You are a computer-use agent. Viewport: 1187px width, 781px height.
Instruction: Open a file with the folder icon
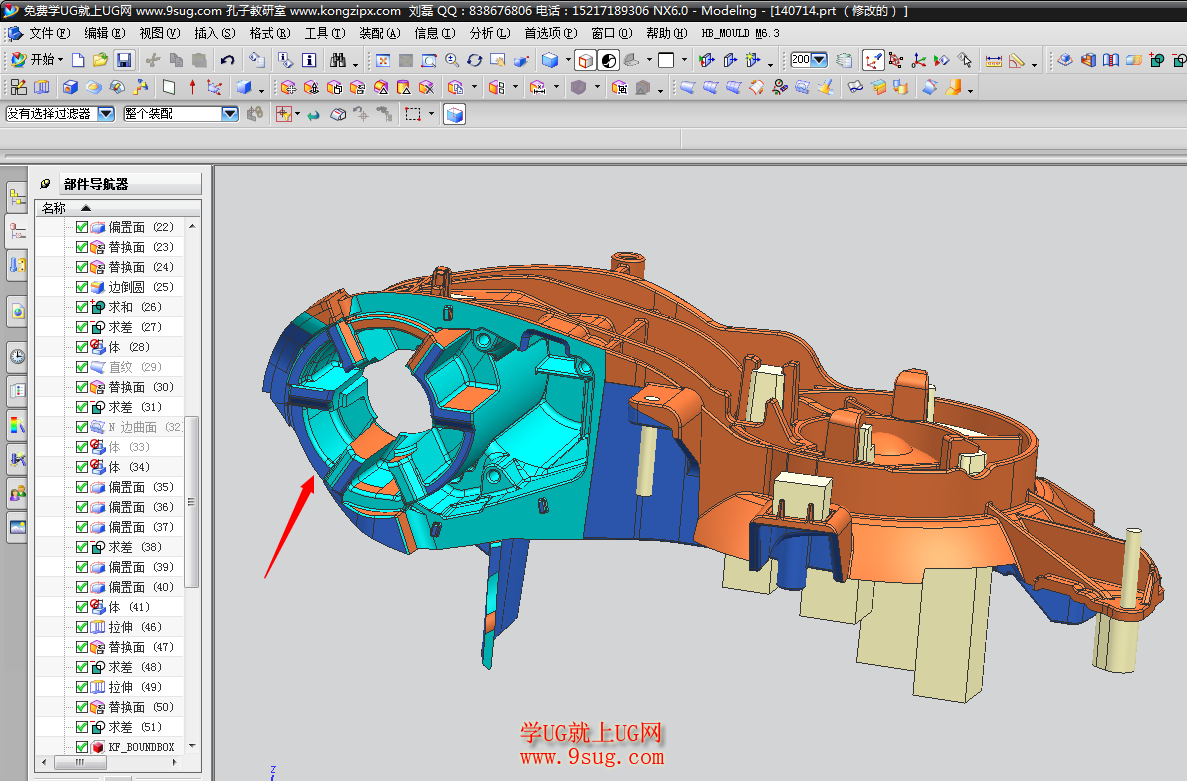[100, 60]
